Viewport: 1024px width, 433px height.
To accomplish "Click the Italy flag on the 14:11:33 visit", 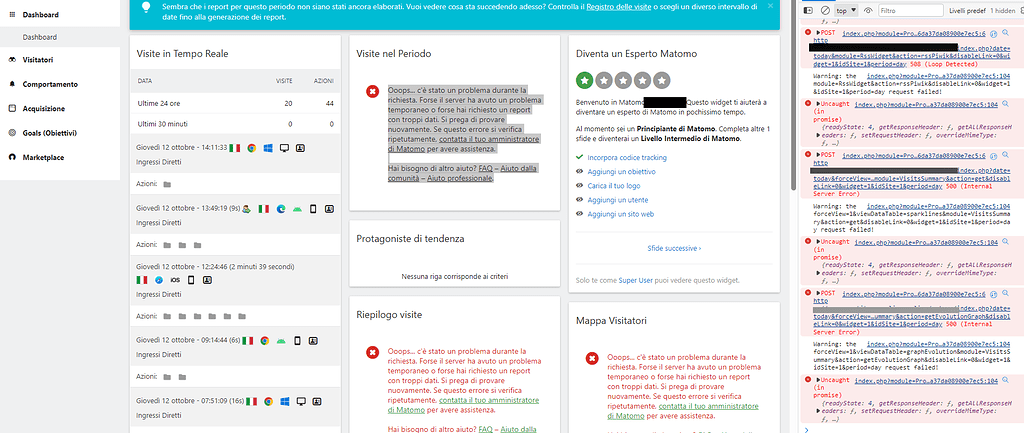I will [x=235, y=148].
